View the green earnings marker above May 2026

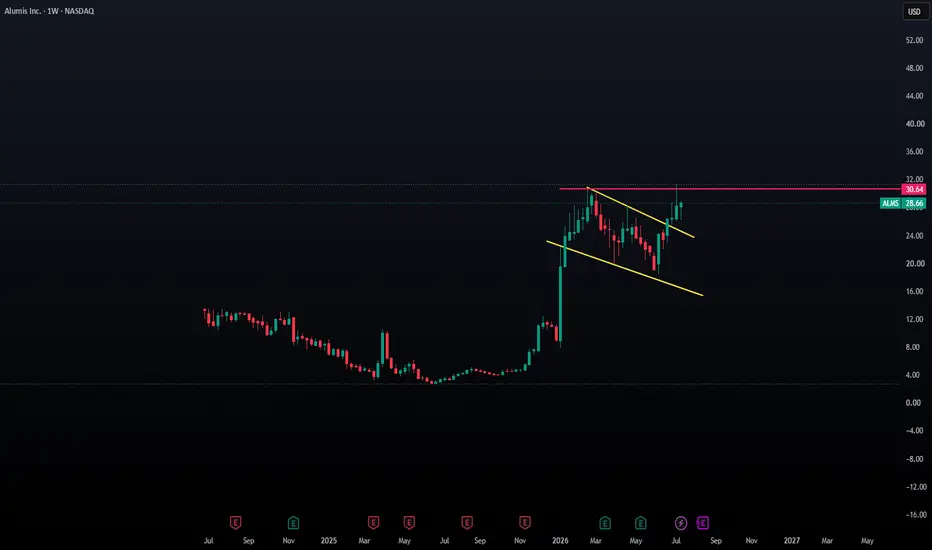640,523
